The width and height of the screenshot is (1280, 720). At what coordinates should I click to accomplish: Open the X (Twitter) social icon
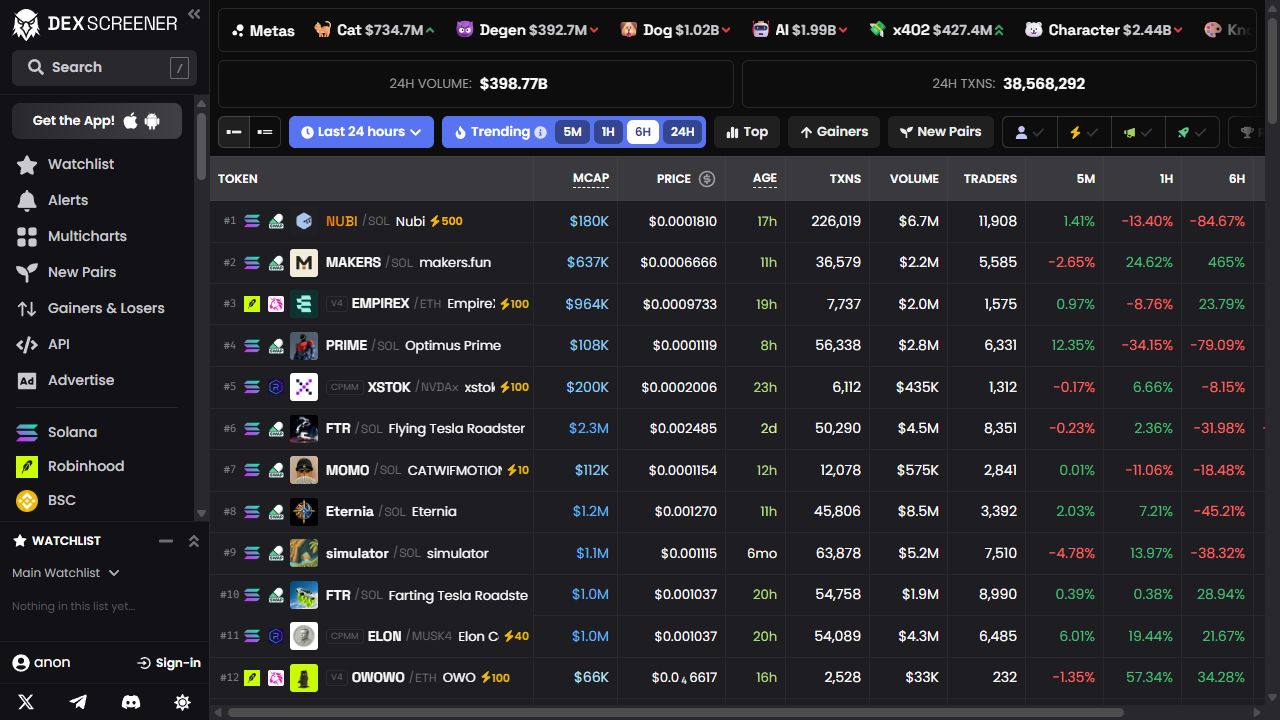tap(26, 702)
